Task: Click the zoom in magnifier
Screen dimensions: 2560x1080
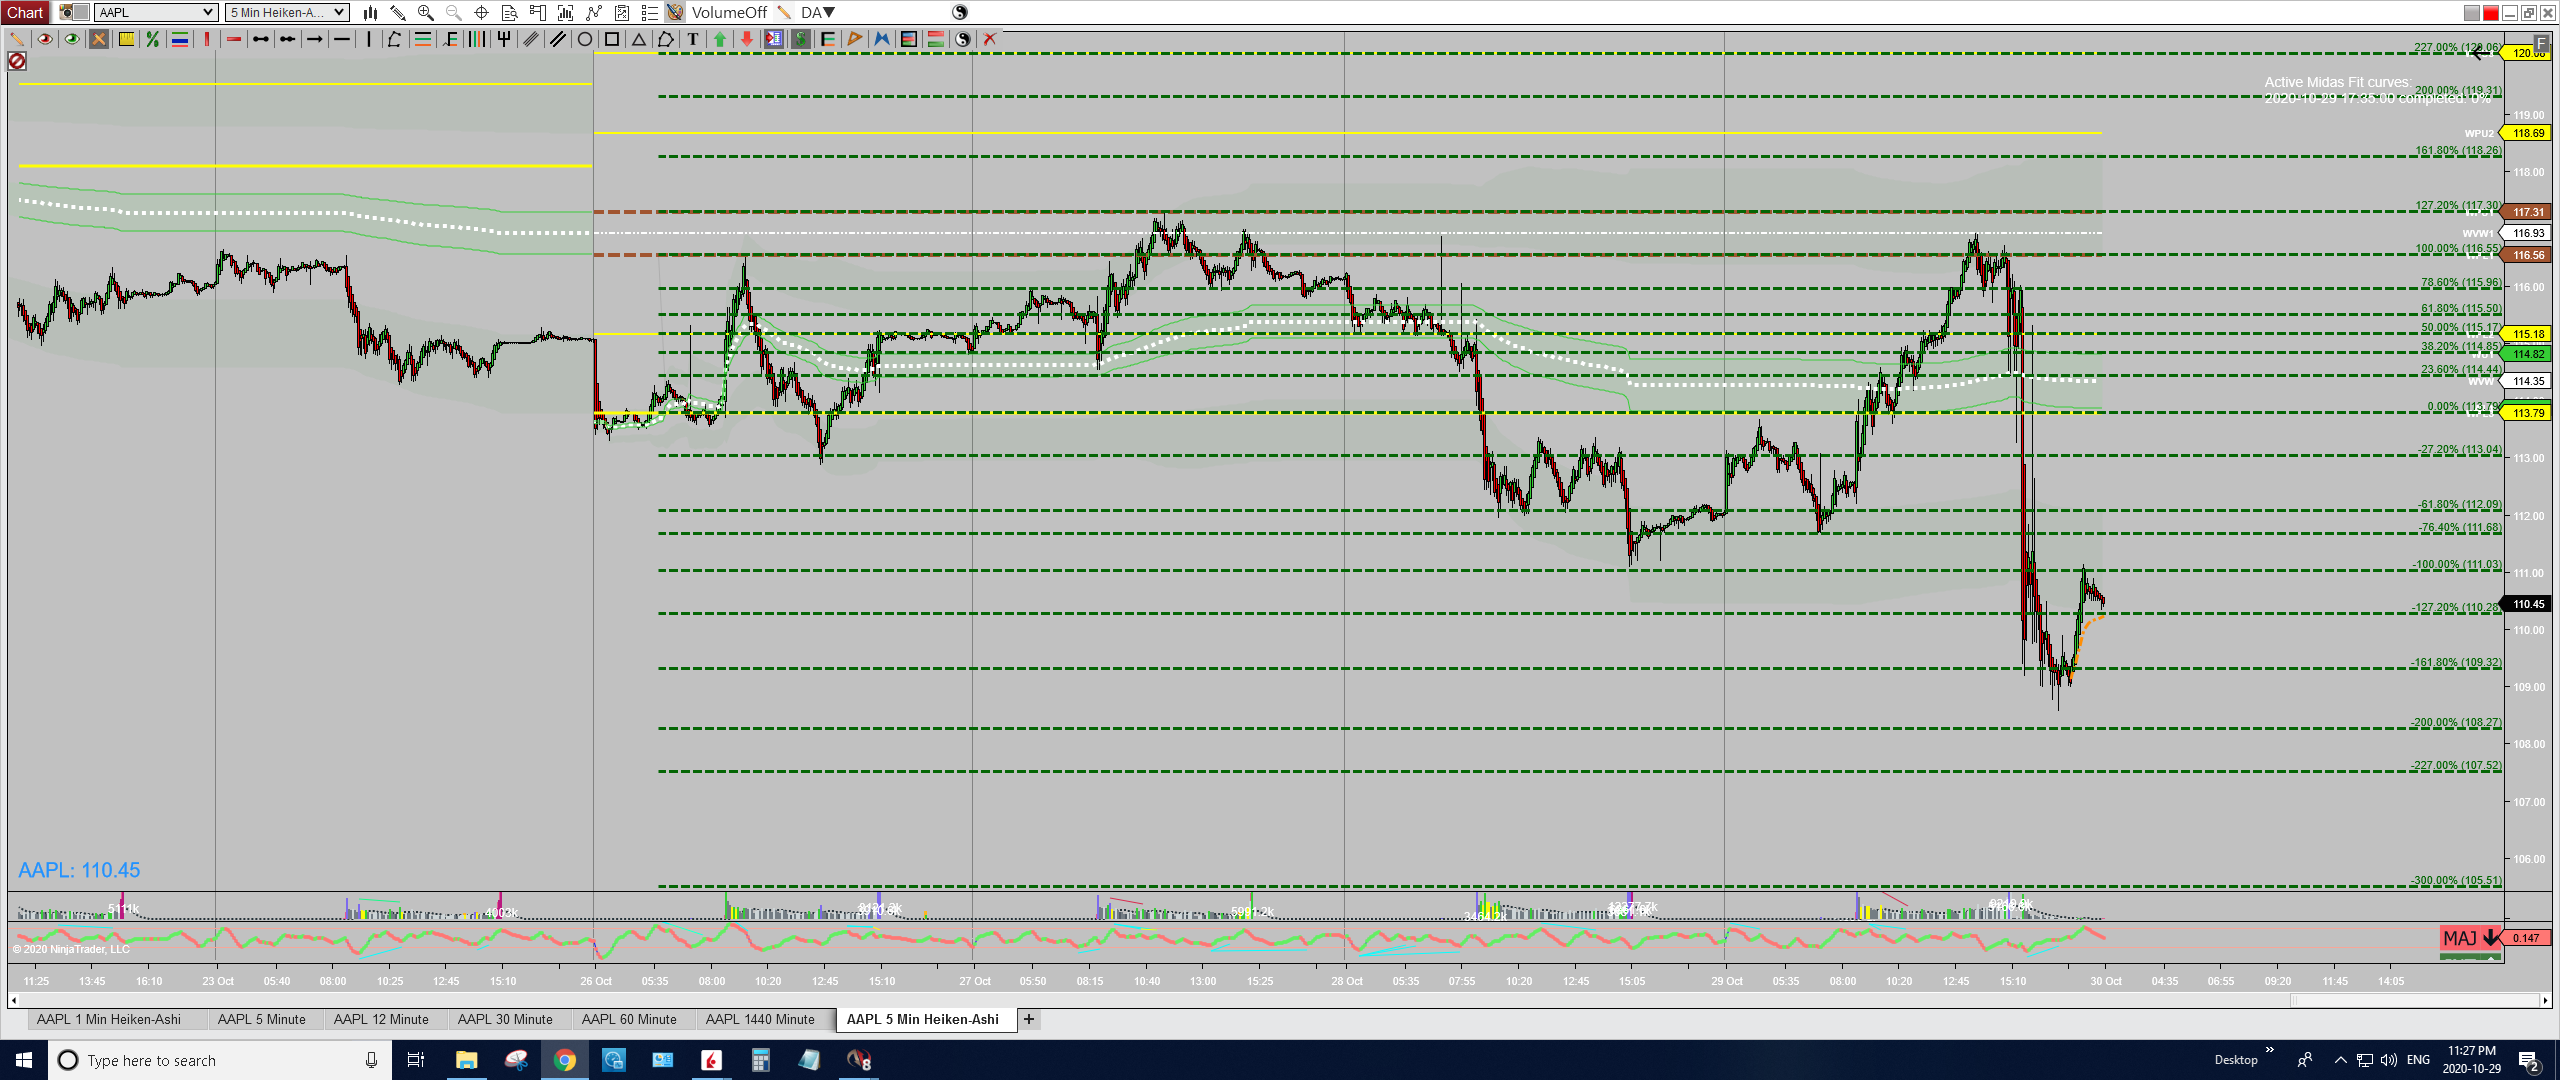Action: coord(425,13)
